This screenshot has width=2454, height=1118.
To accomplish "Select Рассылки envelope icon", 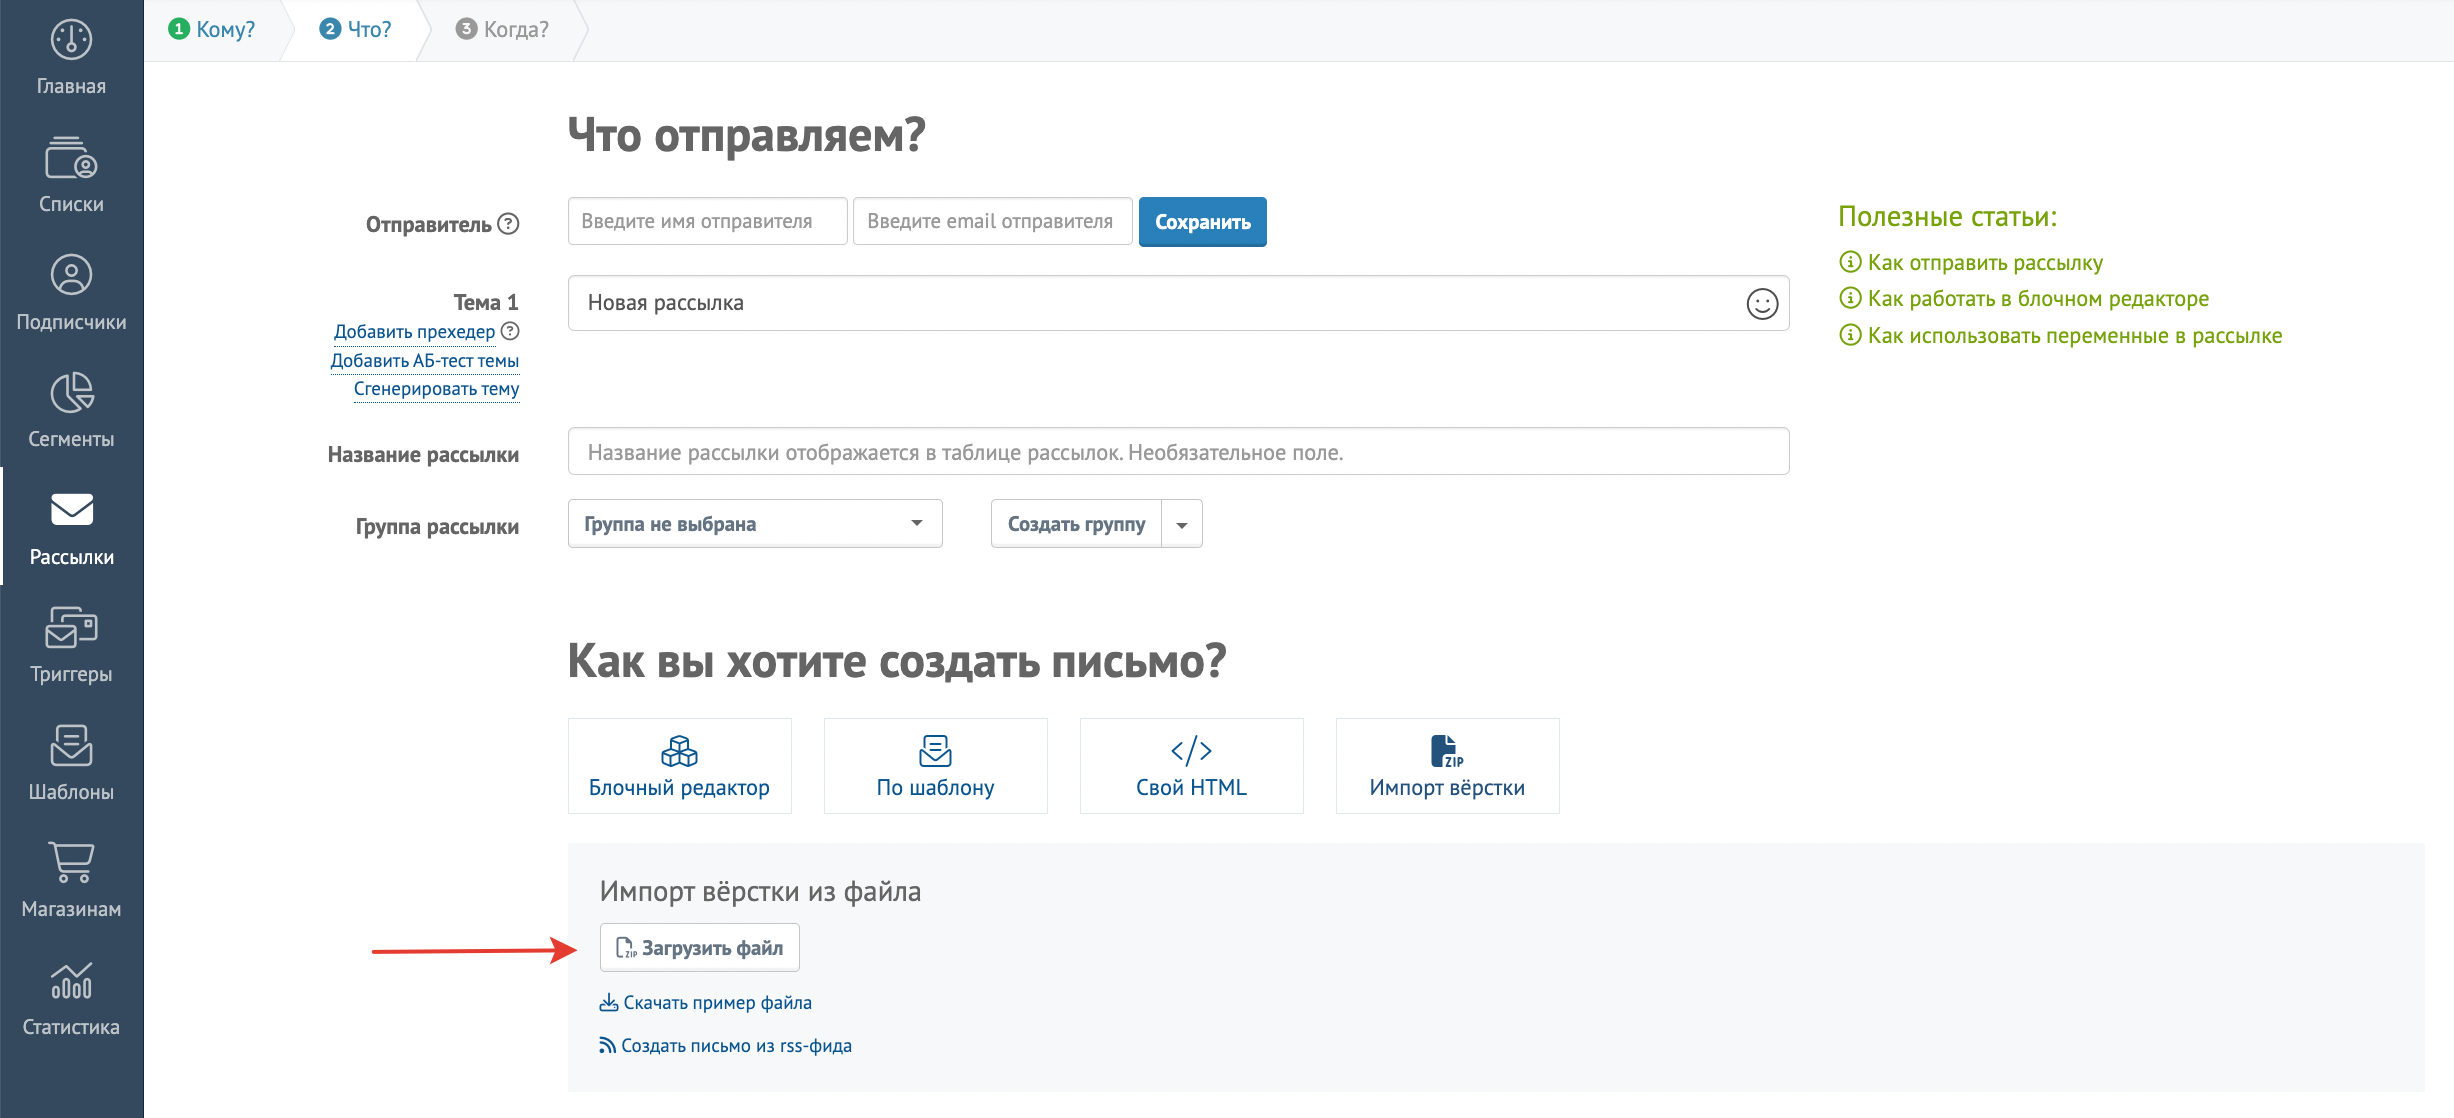I will 71,510.
